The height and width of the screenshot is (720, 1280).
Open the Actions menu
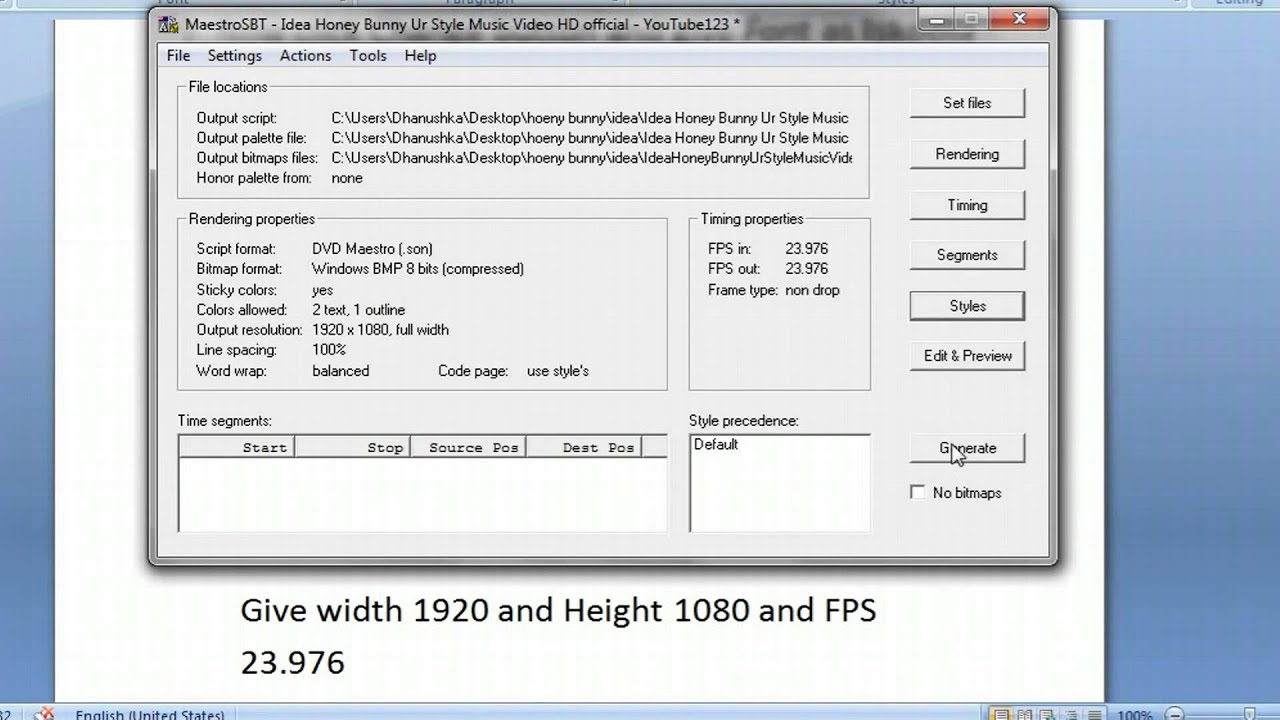pyautogui.click(x=305, y=56)
